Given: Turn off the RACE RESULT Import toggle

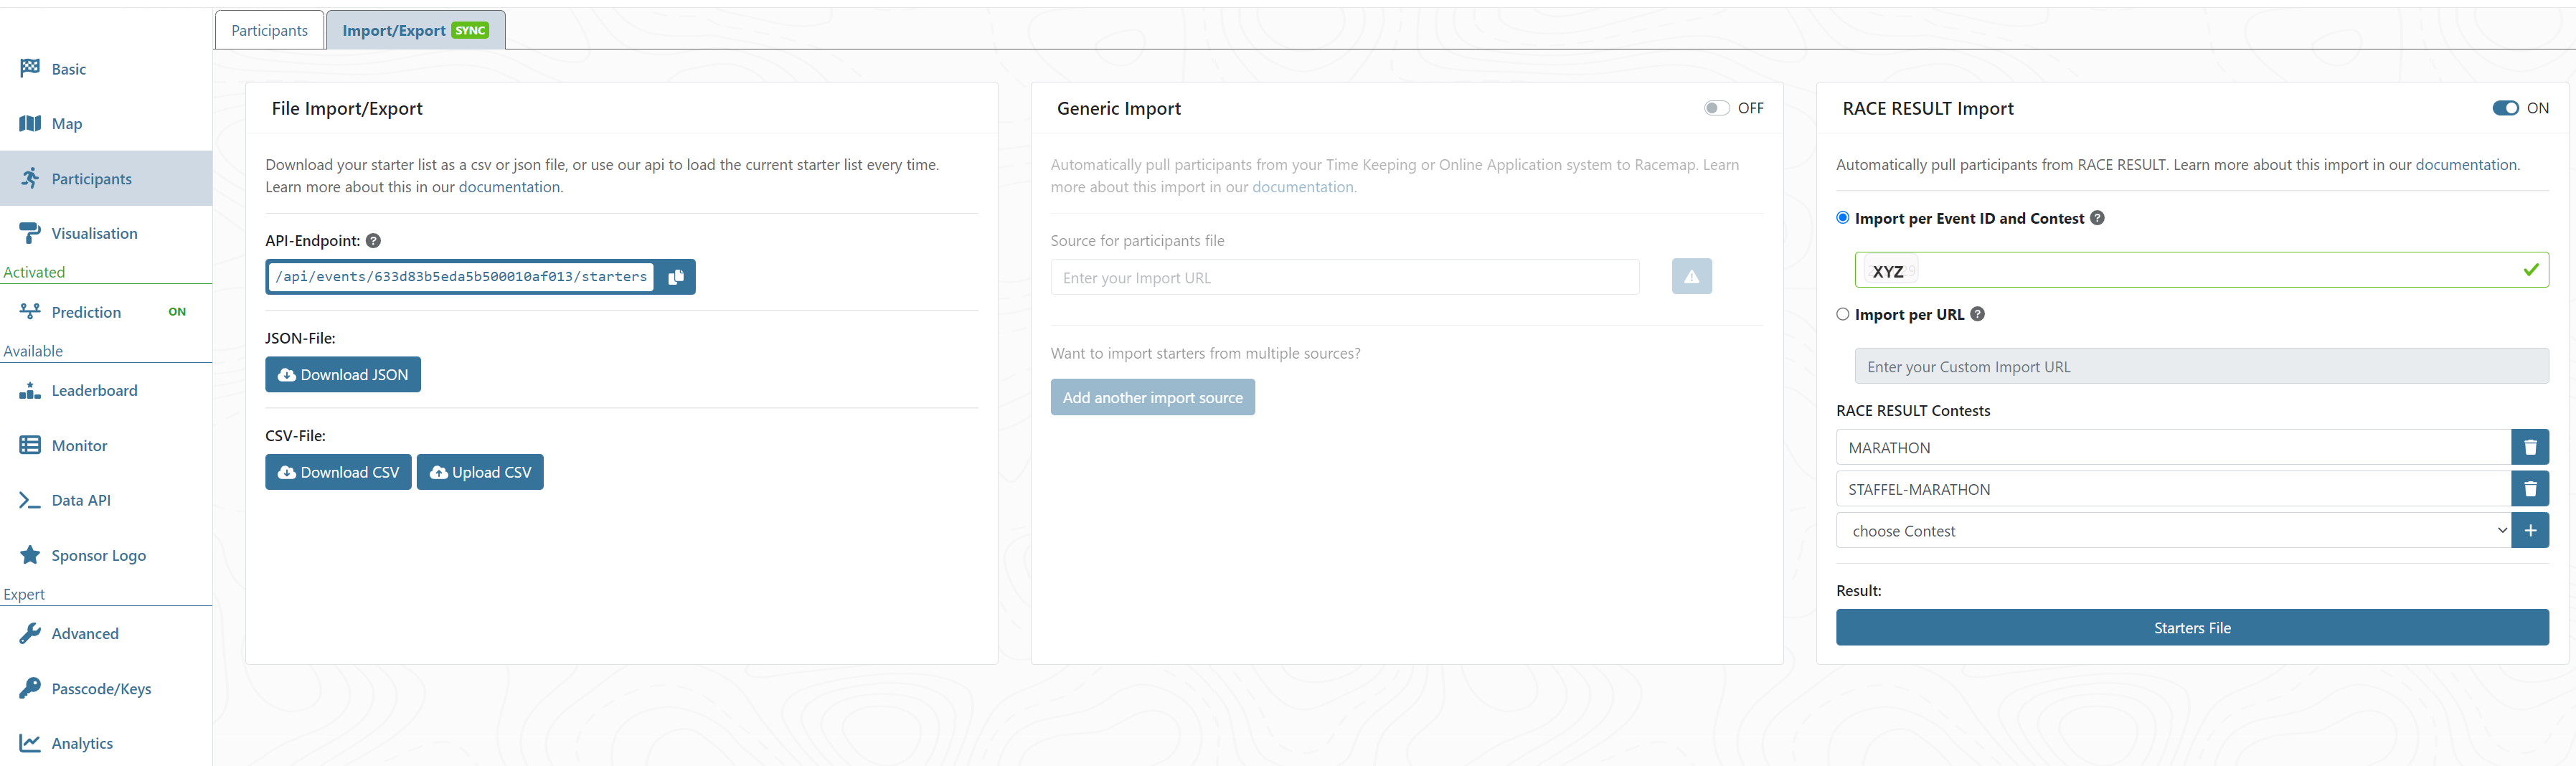Looking at the screenshot, I should click(x=2505, y=108).
